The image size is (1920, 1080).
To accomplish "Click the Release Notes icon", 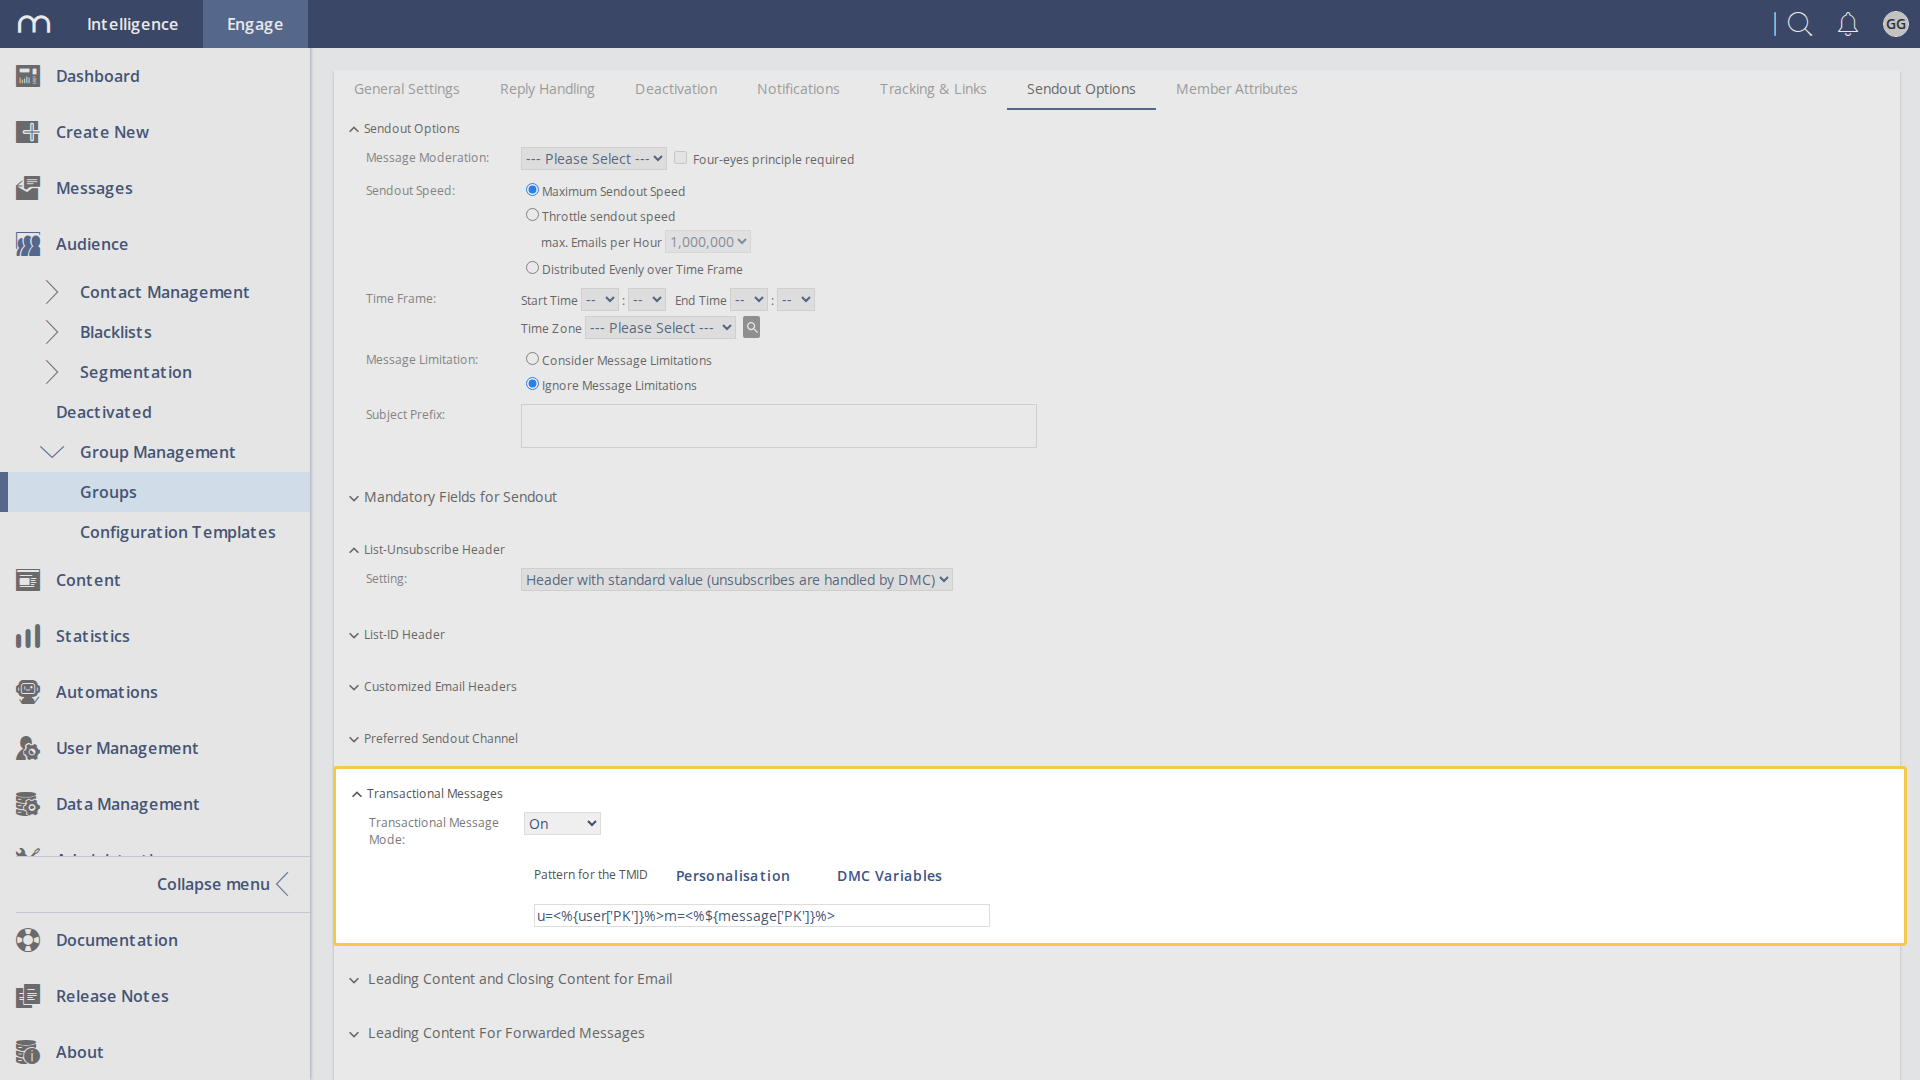I will [28, 996].
